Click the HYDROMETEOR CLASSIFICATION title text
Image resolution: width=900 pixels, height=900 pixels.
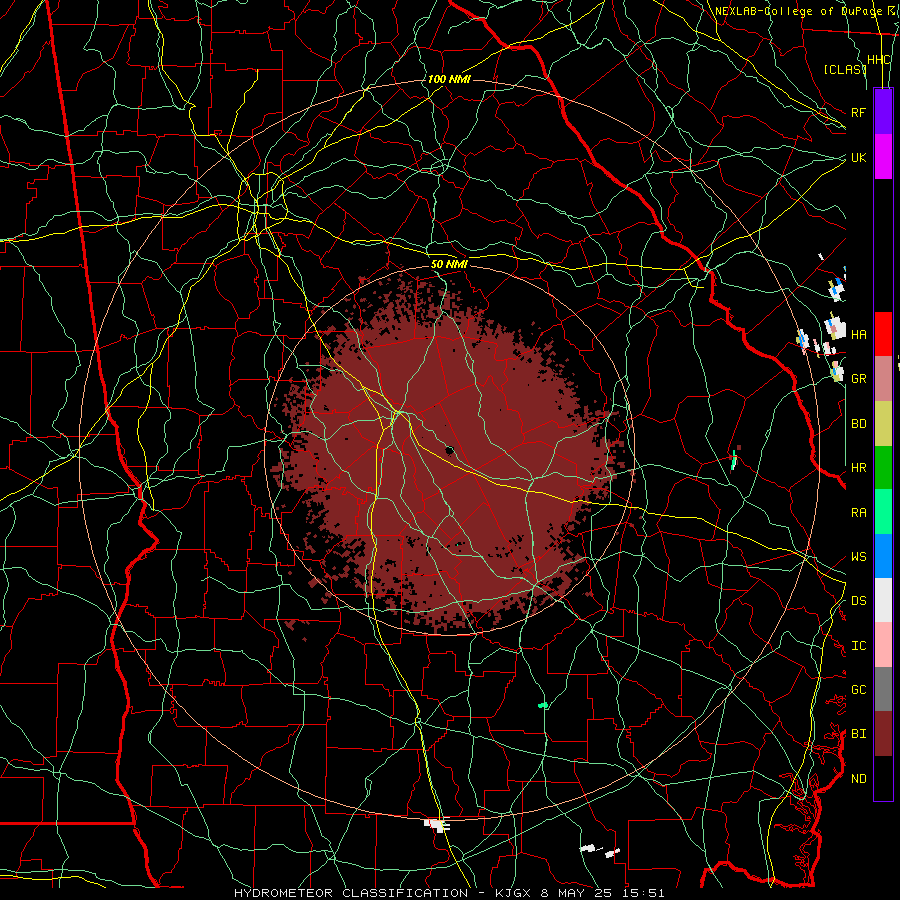pos(351,893)
